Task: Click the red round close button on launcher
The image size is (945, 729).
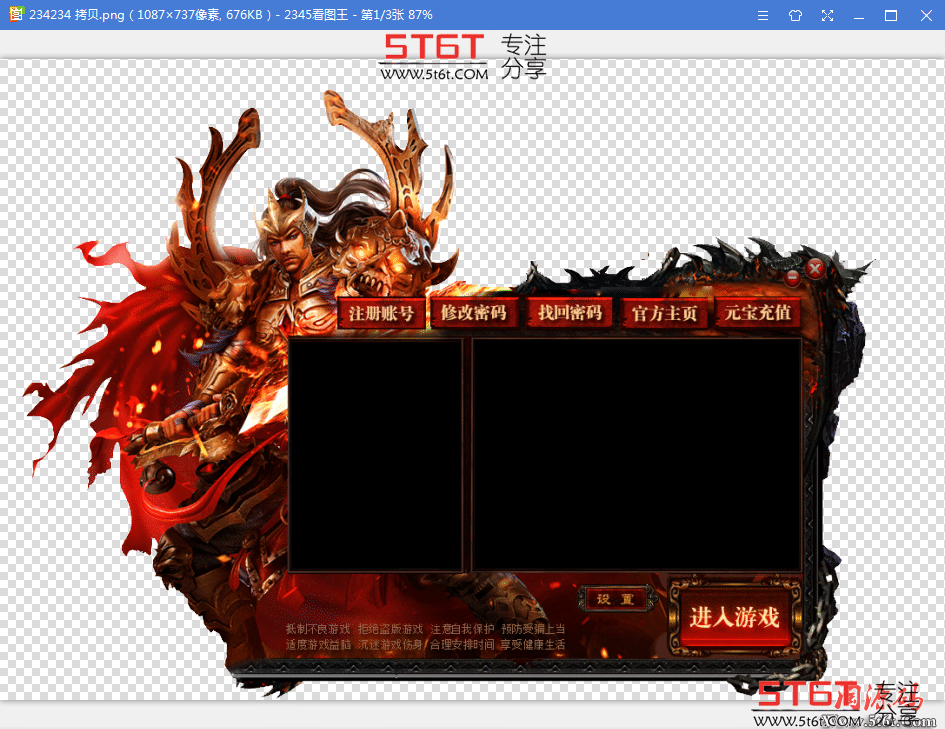Action: (x=815, y=269)
